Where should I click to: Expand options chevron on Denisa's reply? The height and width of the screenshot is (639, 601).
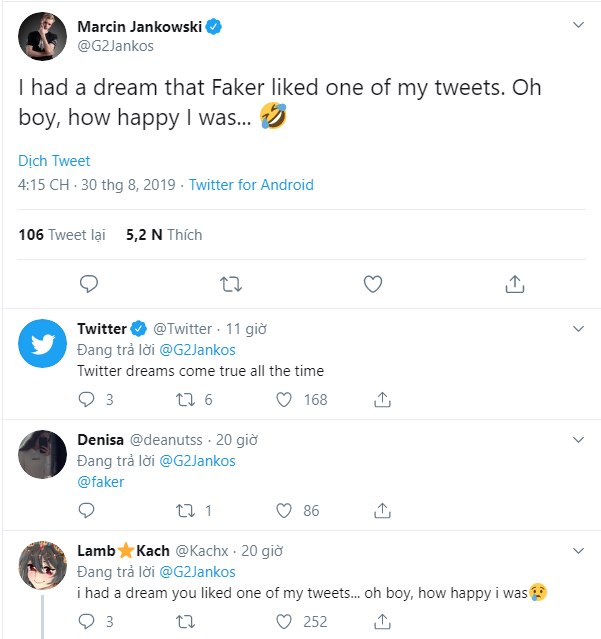pos(578,440)
